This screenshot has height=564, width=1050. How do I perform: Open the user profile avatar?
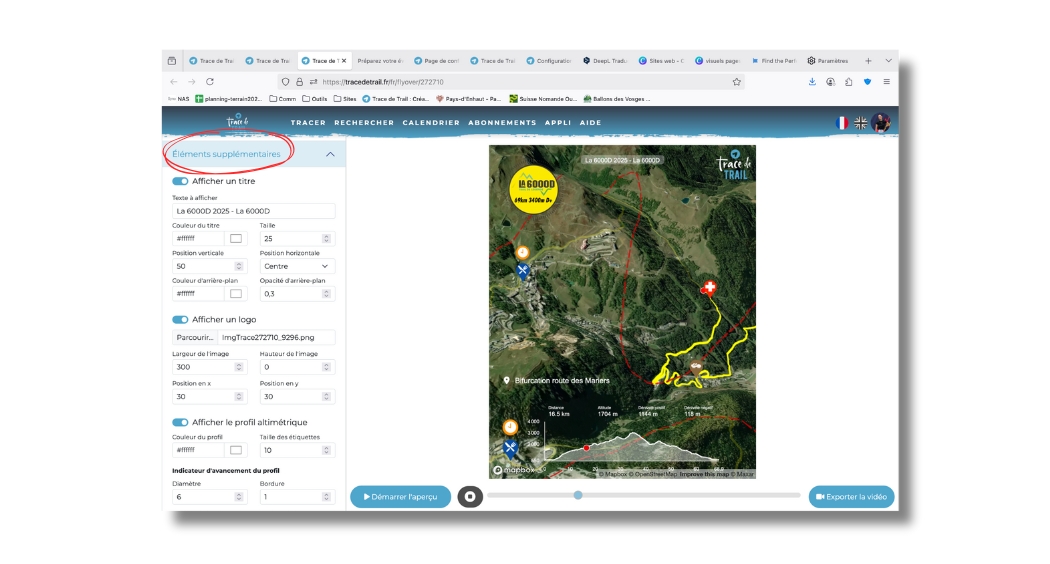[880, 123]
